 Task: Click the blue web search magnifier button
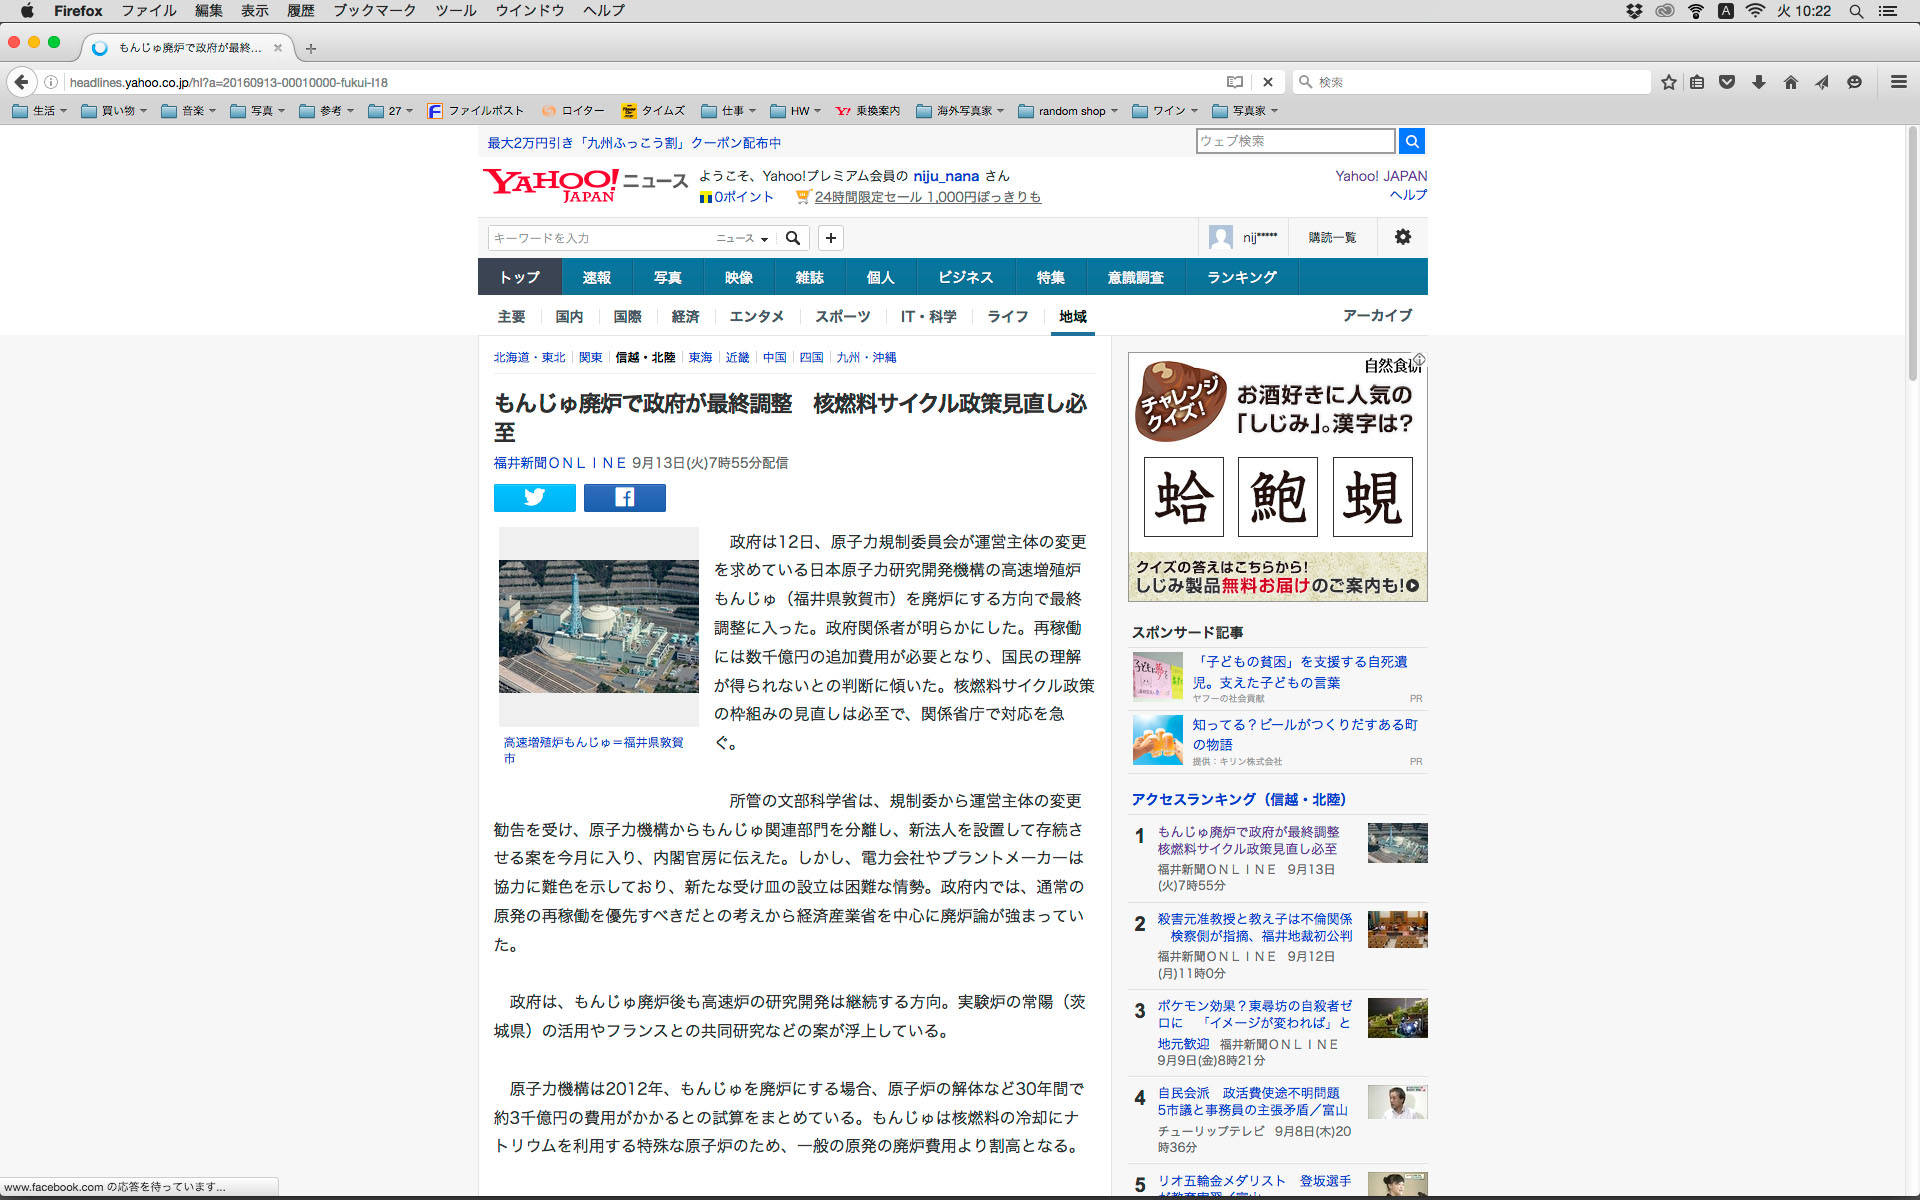click(1411, 141)
